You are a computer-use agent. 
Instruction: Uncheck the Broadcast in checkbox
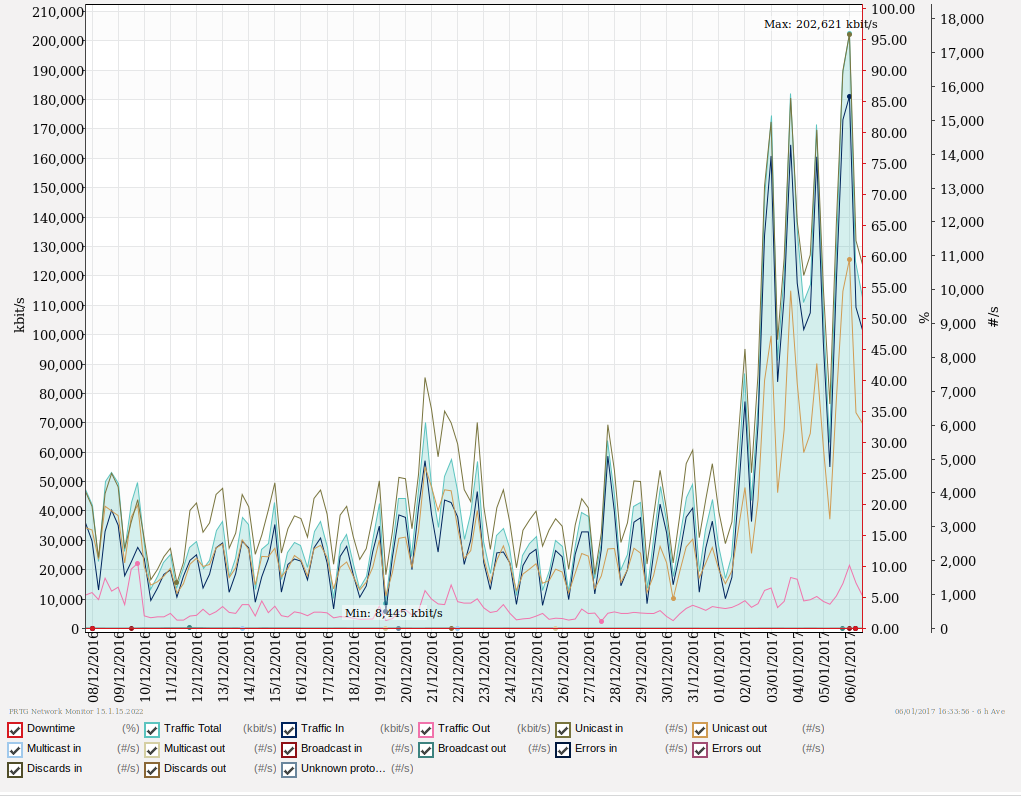pos(289,749)
